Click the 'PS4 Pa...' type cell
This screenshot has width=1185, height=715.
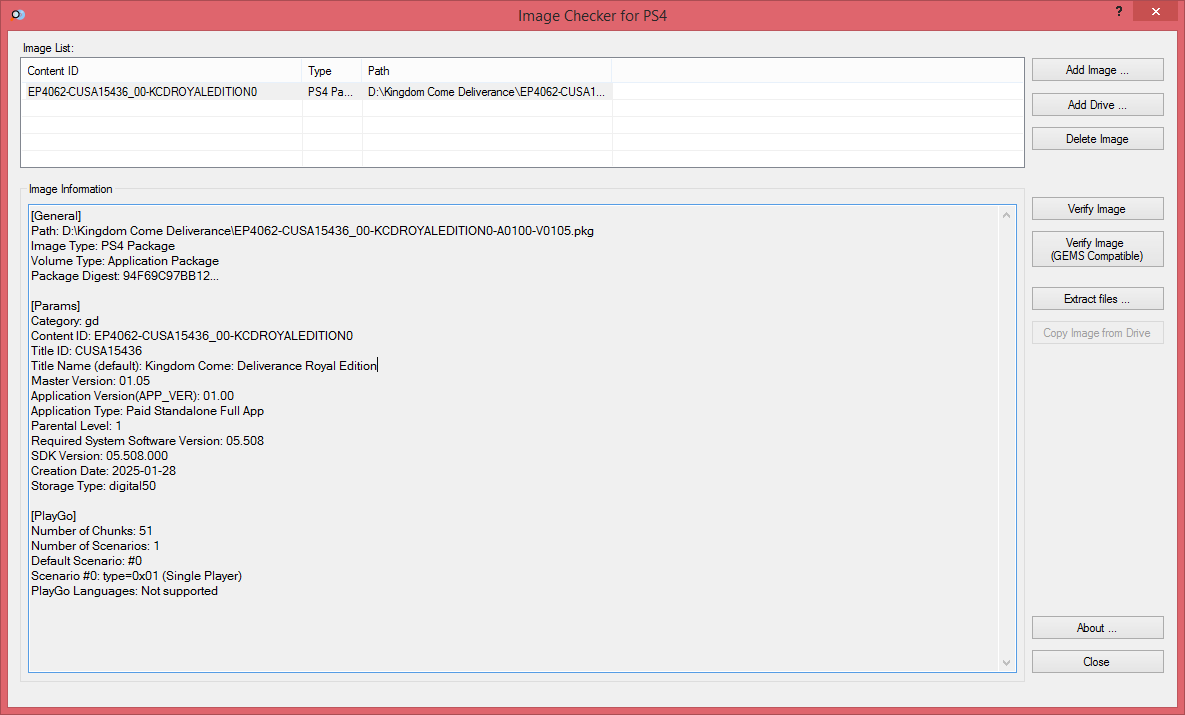(330, 91)
